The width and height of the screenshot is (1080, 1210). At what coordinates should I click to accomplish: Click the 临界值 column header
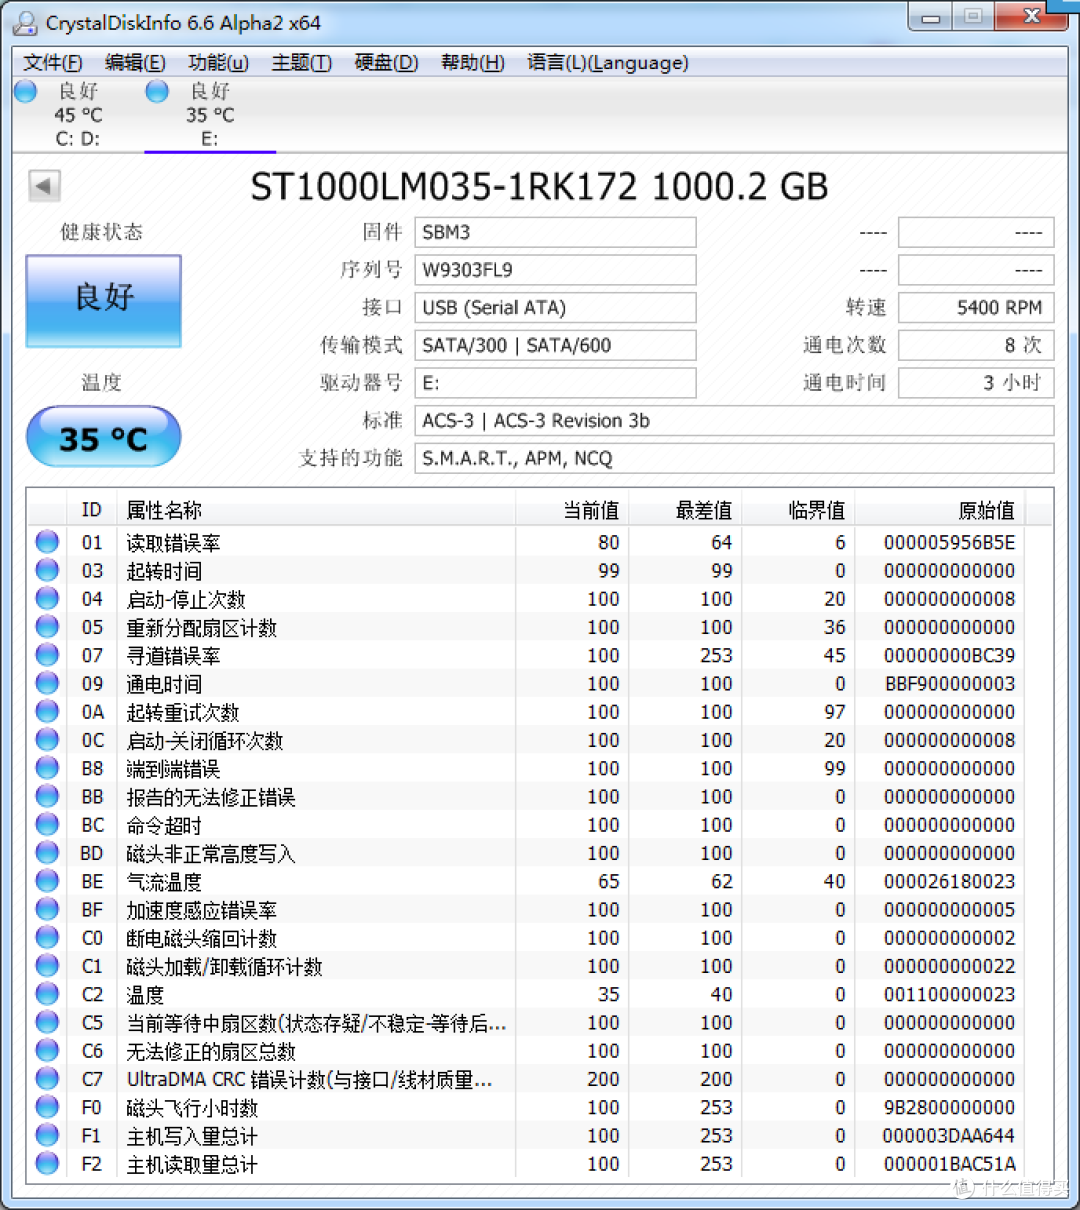point(798,510)
